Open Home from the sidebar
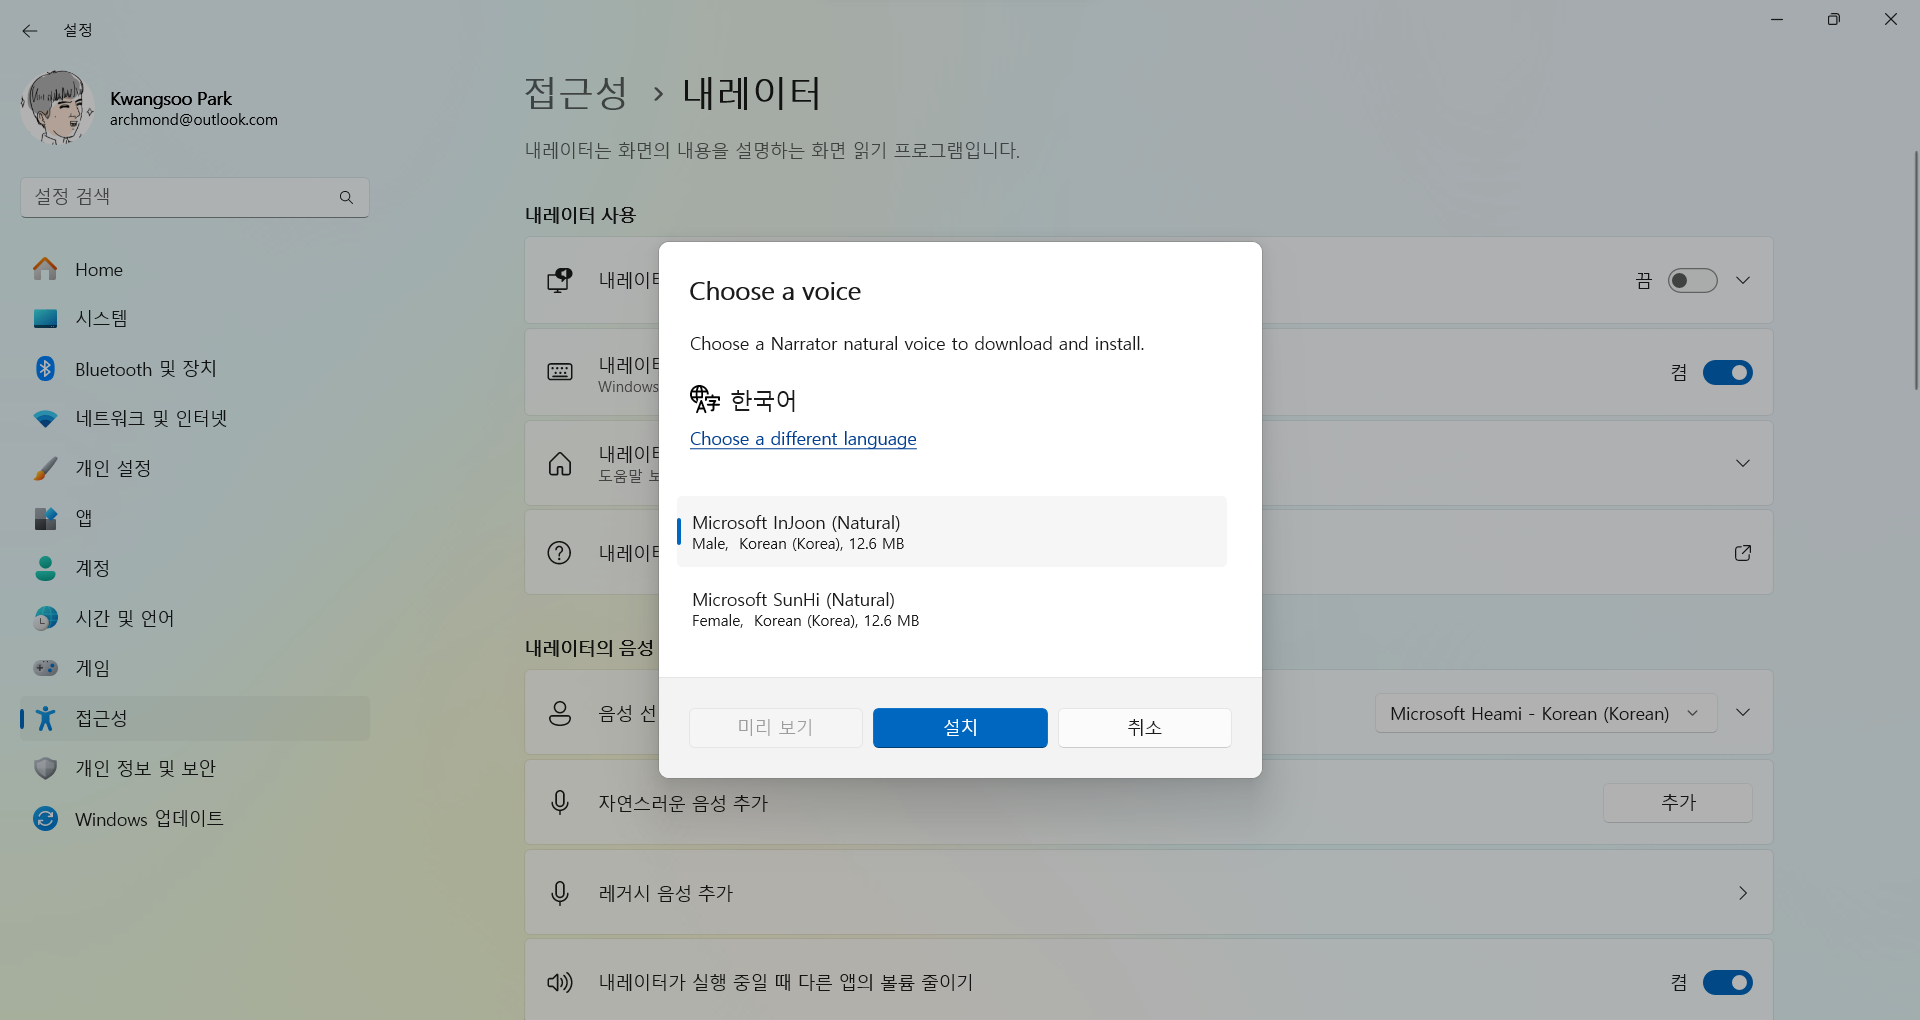This screenshot has height=1020, width=1920. pyautogui.click(x=195, y=269)
